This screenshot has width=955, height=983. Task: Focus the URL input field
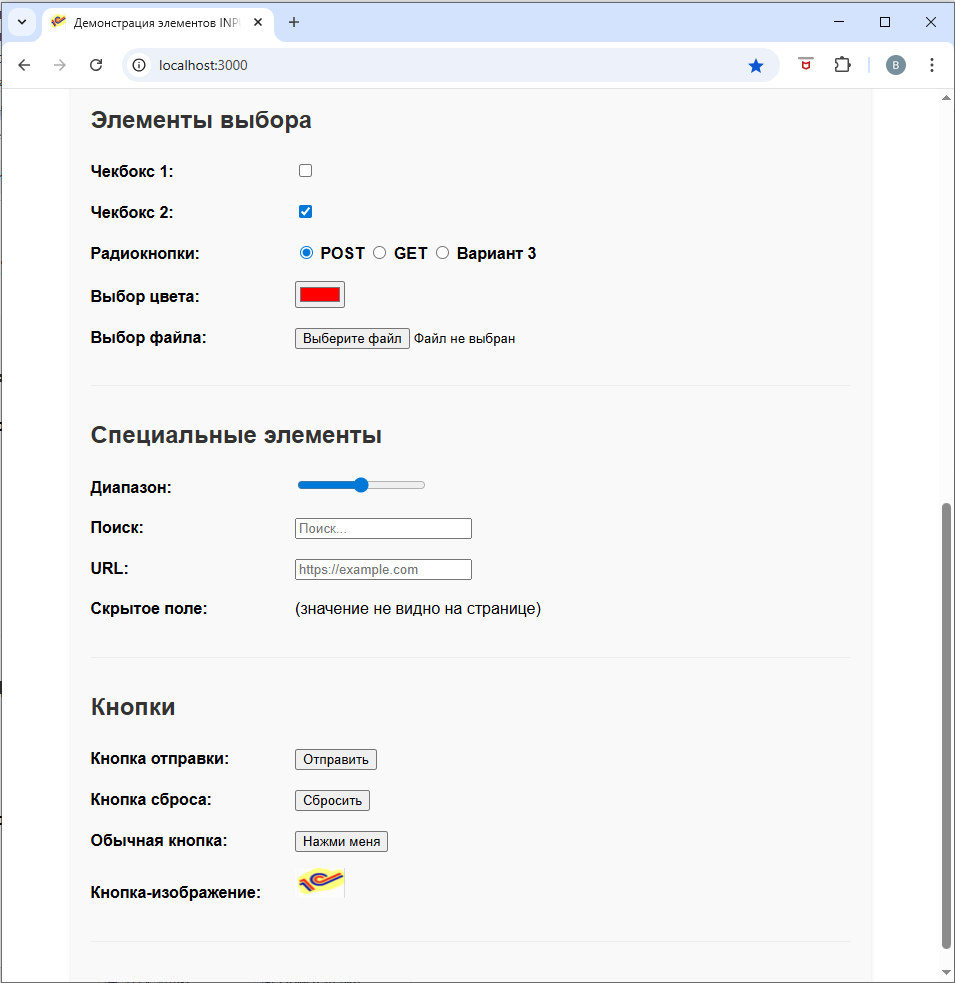tap(383, 569)
